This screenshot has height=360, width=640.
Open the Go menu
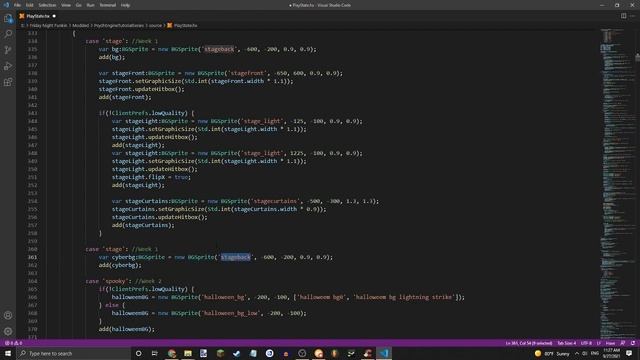pyautogui.click(x=78, y=5)
